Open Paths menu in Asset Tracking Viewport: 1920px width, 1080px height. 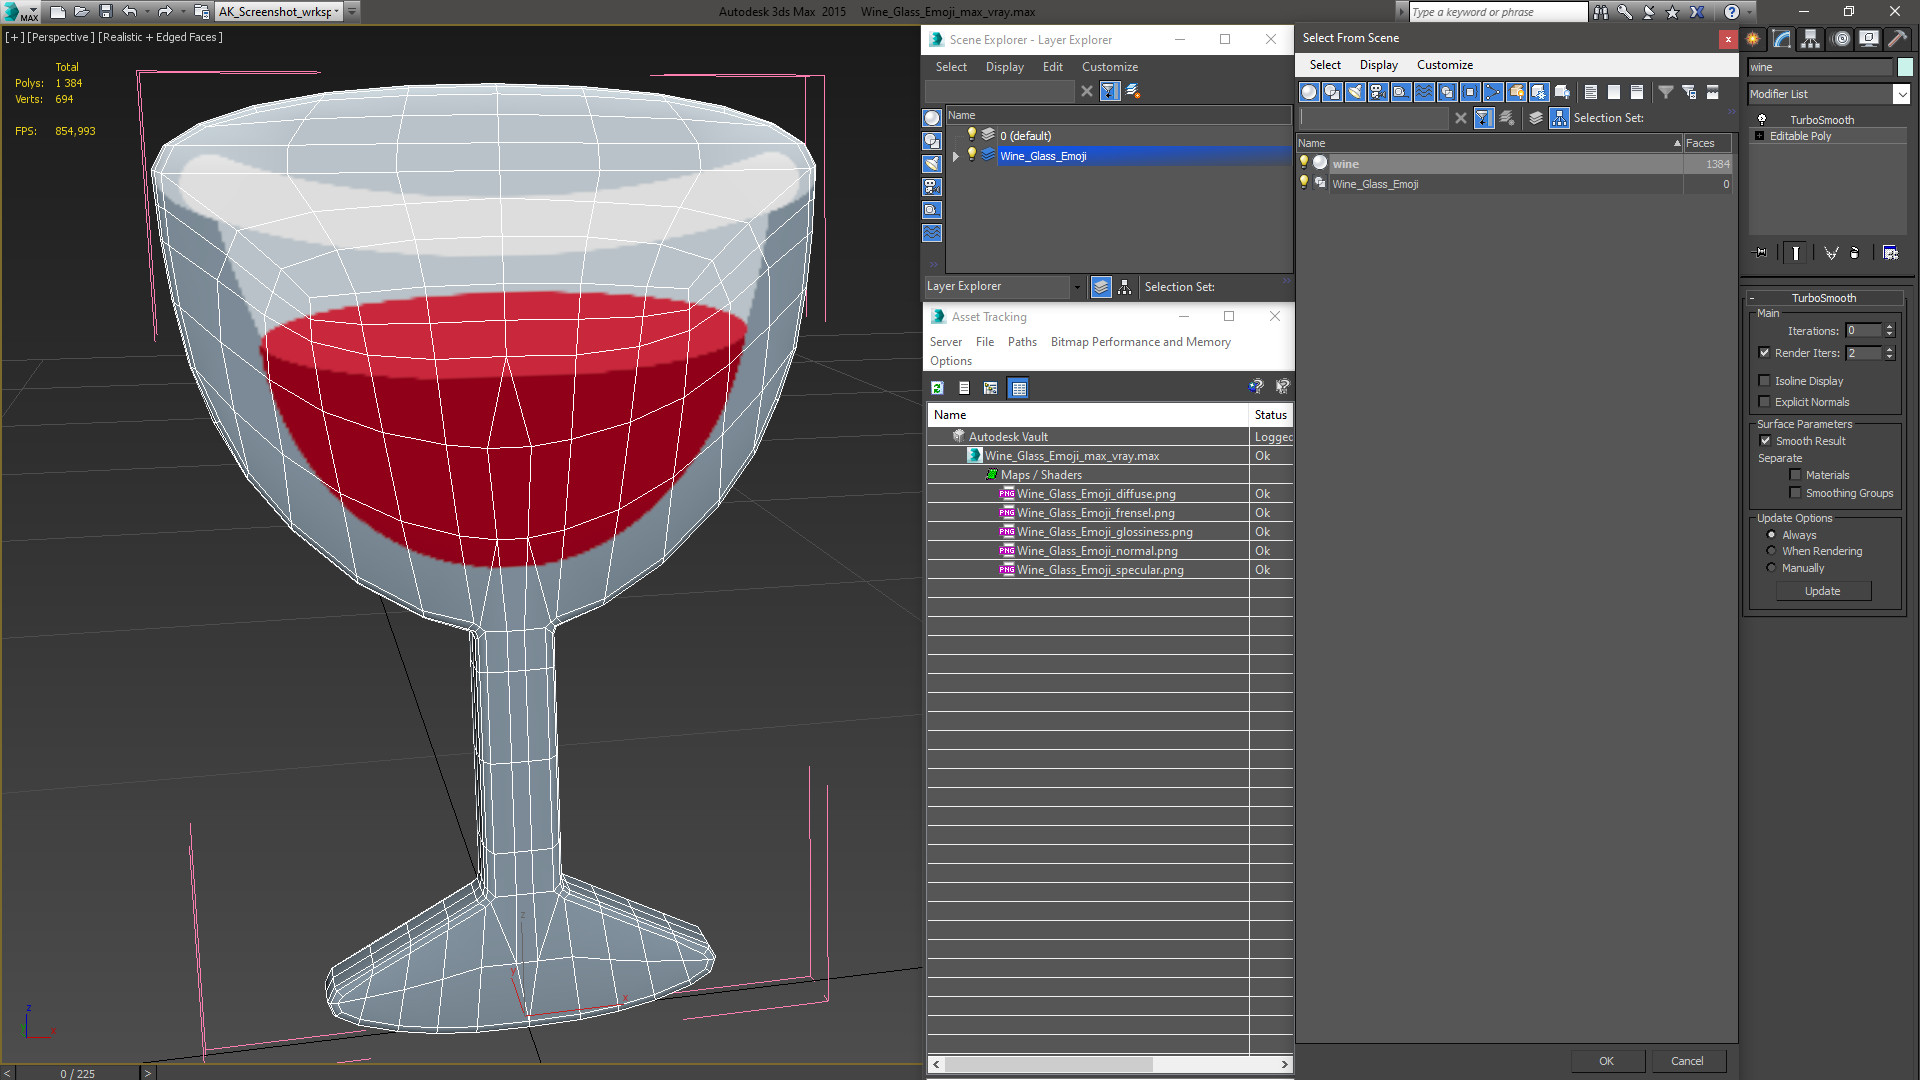[x=1022, y=342]
